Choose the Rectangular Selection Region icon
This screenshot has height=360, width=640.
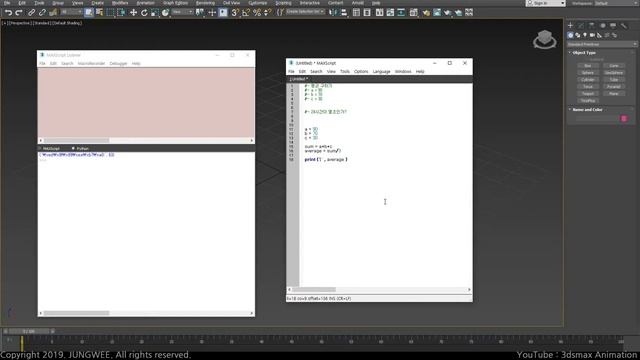click(x=110, y=13)
